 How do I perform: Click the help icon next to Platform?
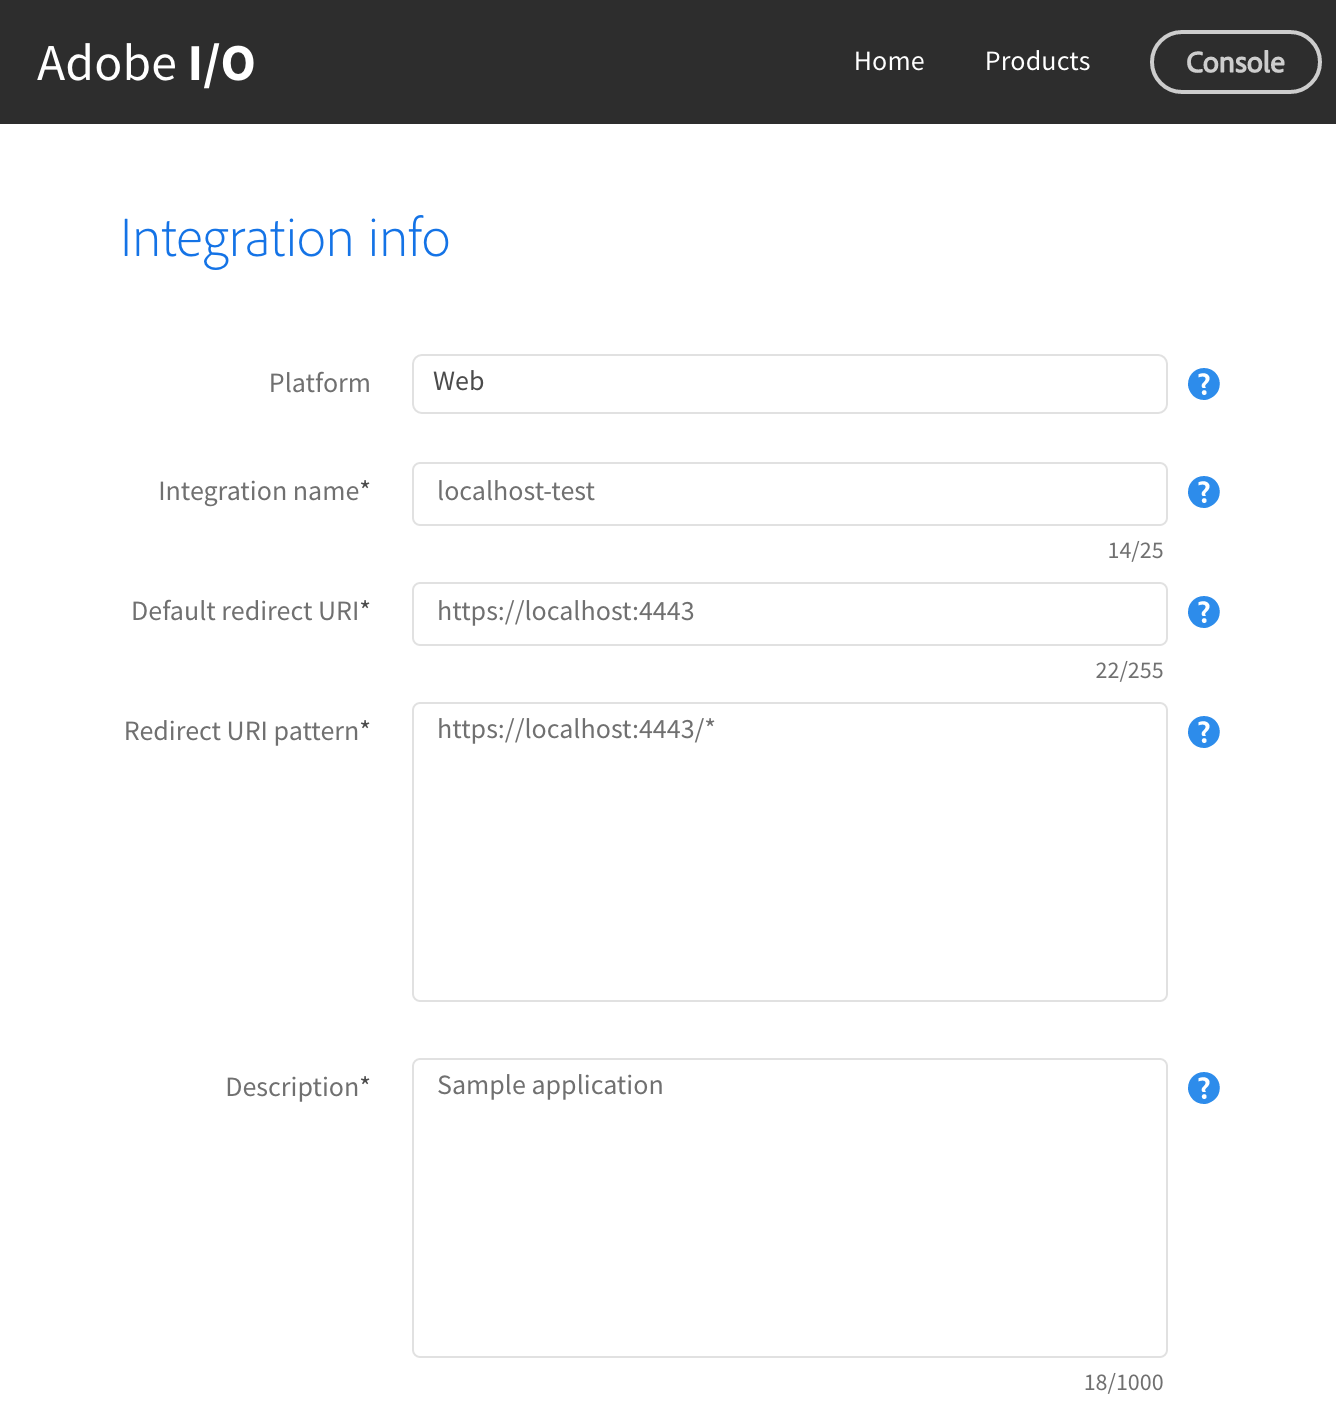pyautogui.click(x=1203, y=384)
